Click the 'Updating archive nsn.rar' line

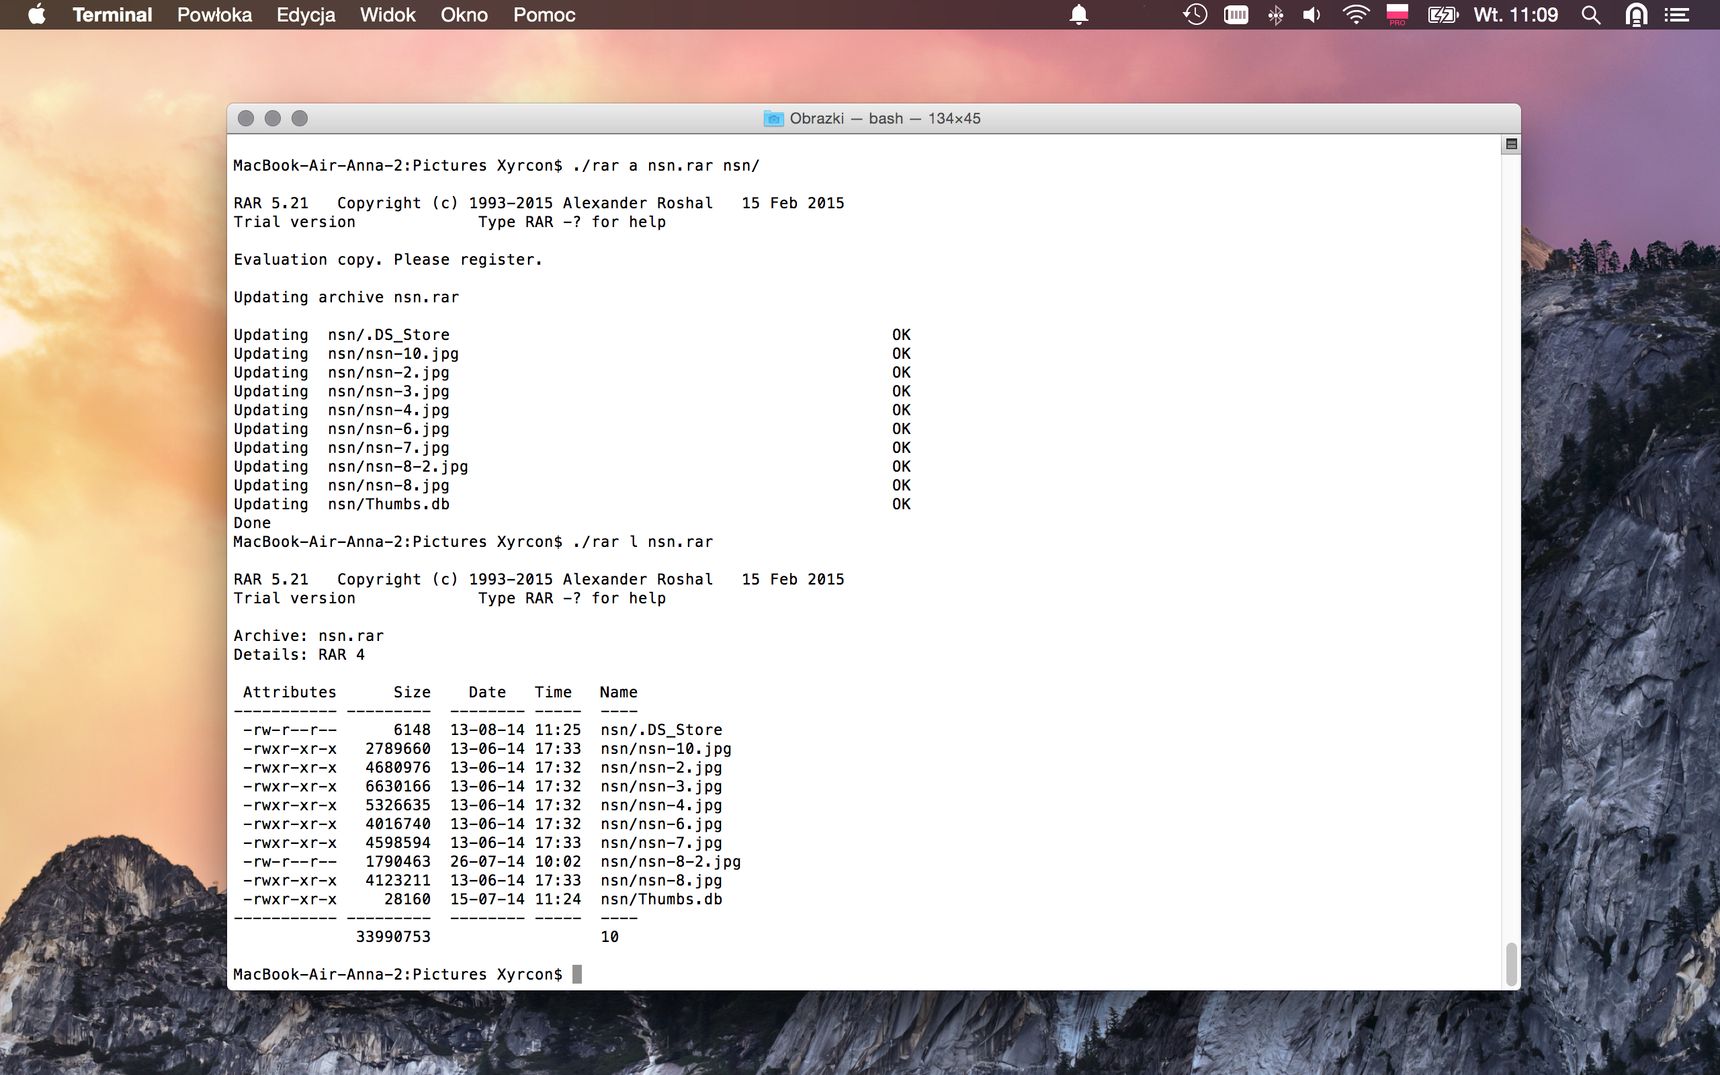[346, 297]
